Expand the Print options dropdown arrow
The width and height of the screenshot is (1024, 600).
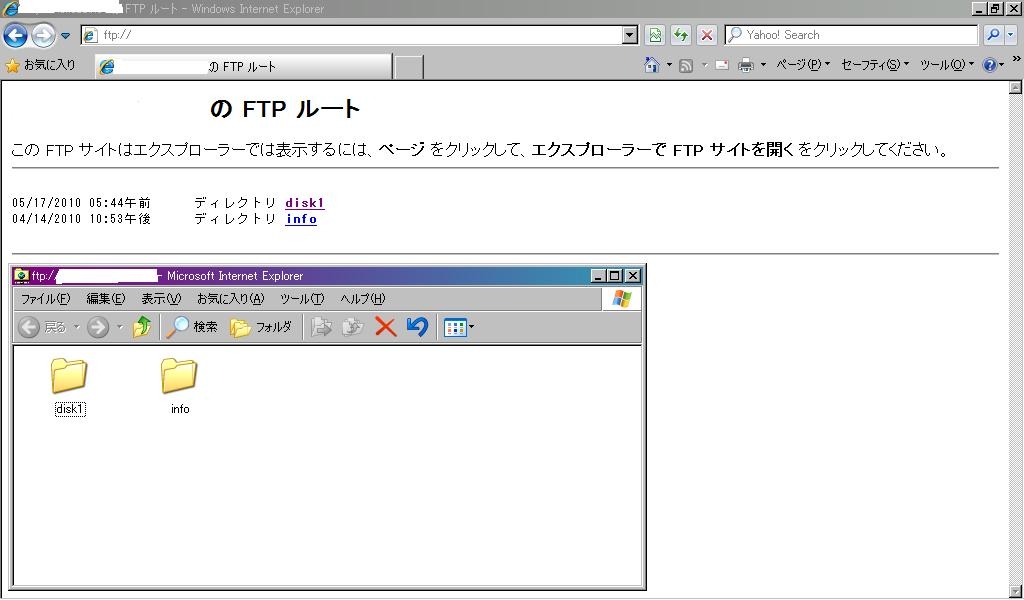(x=763, y=65)
